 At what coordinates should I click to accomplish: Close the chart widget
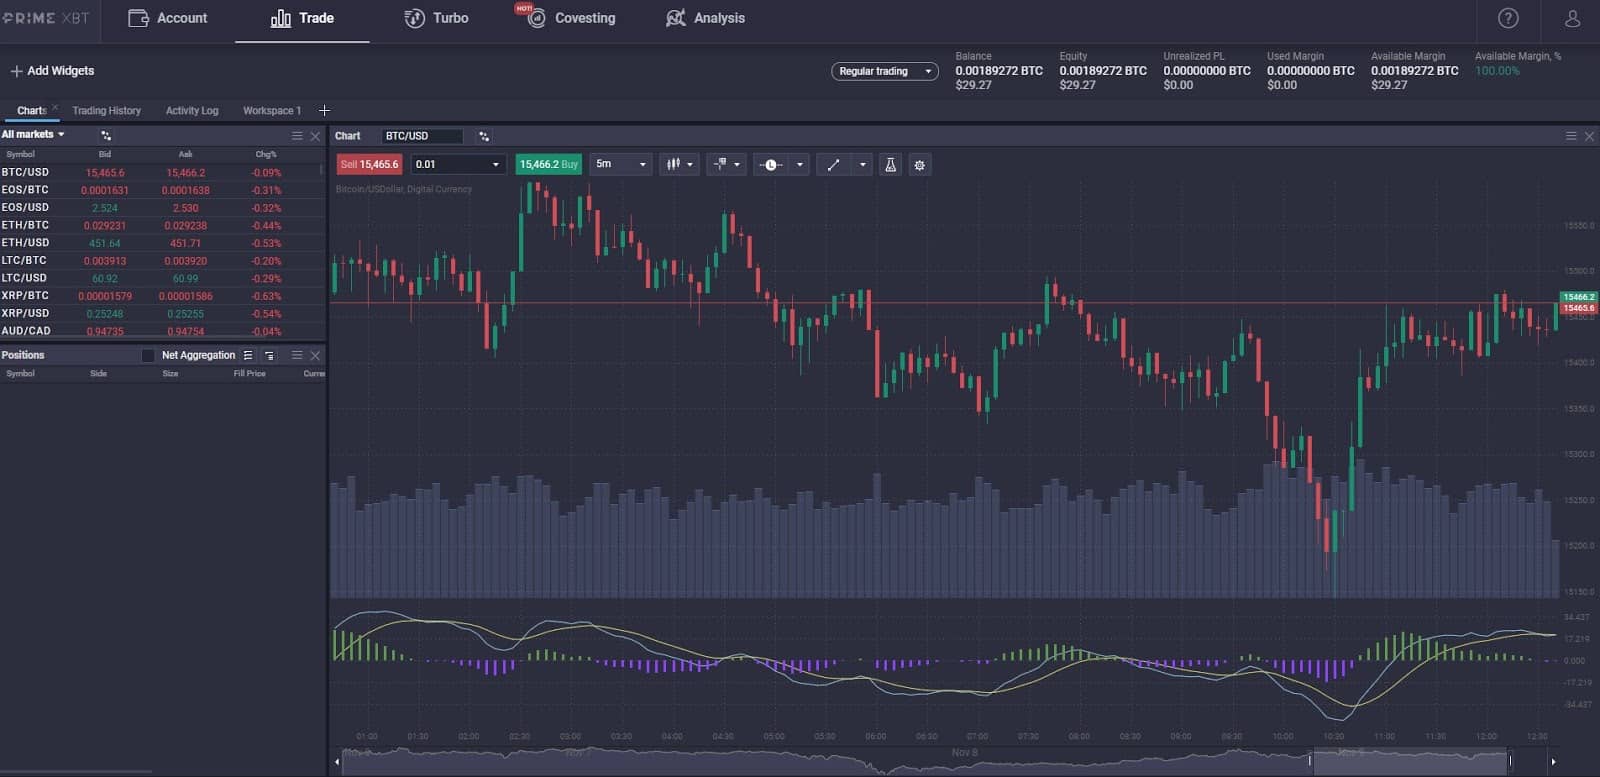coord(1589,136)
